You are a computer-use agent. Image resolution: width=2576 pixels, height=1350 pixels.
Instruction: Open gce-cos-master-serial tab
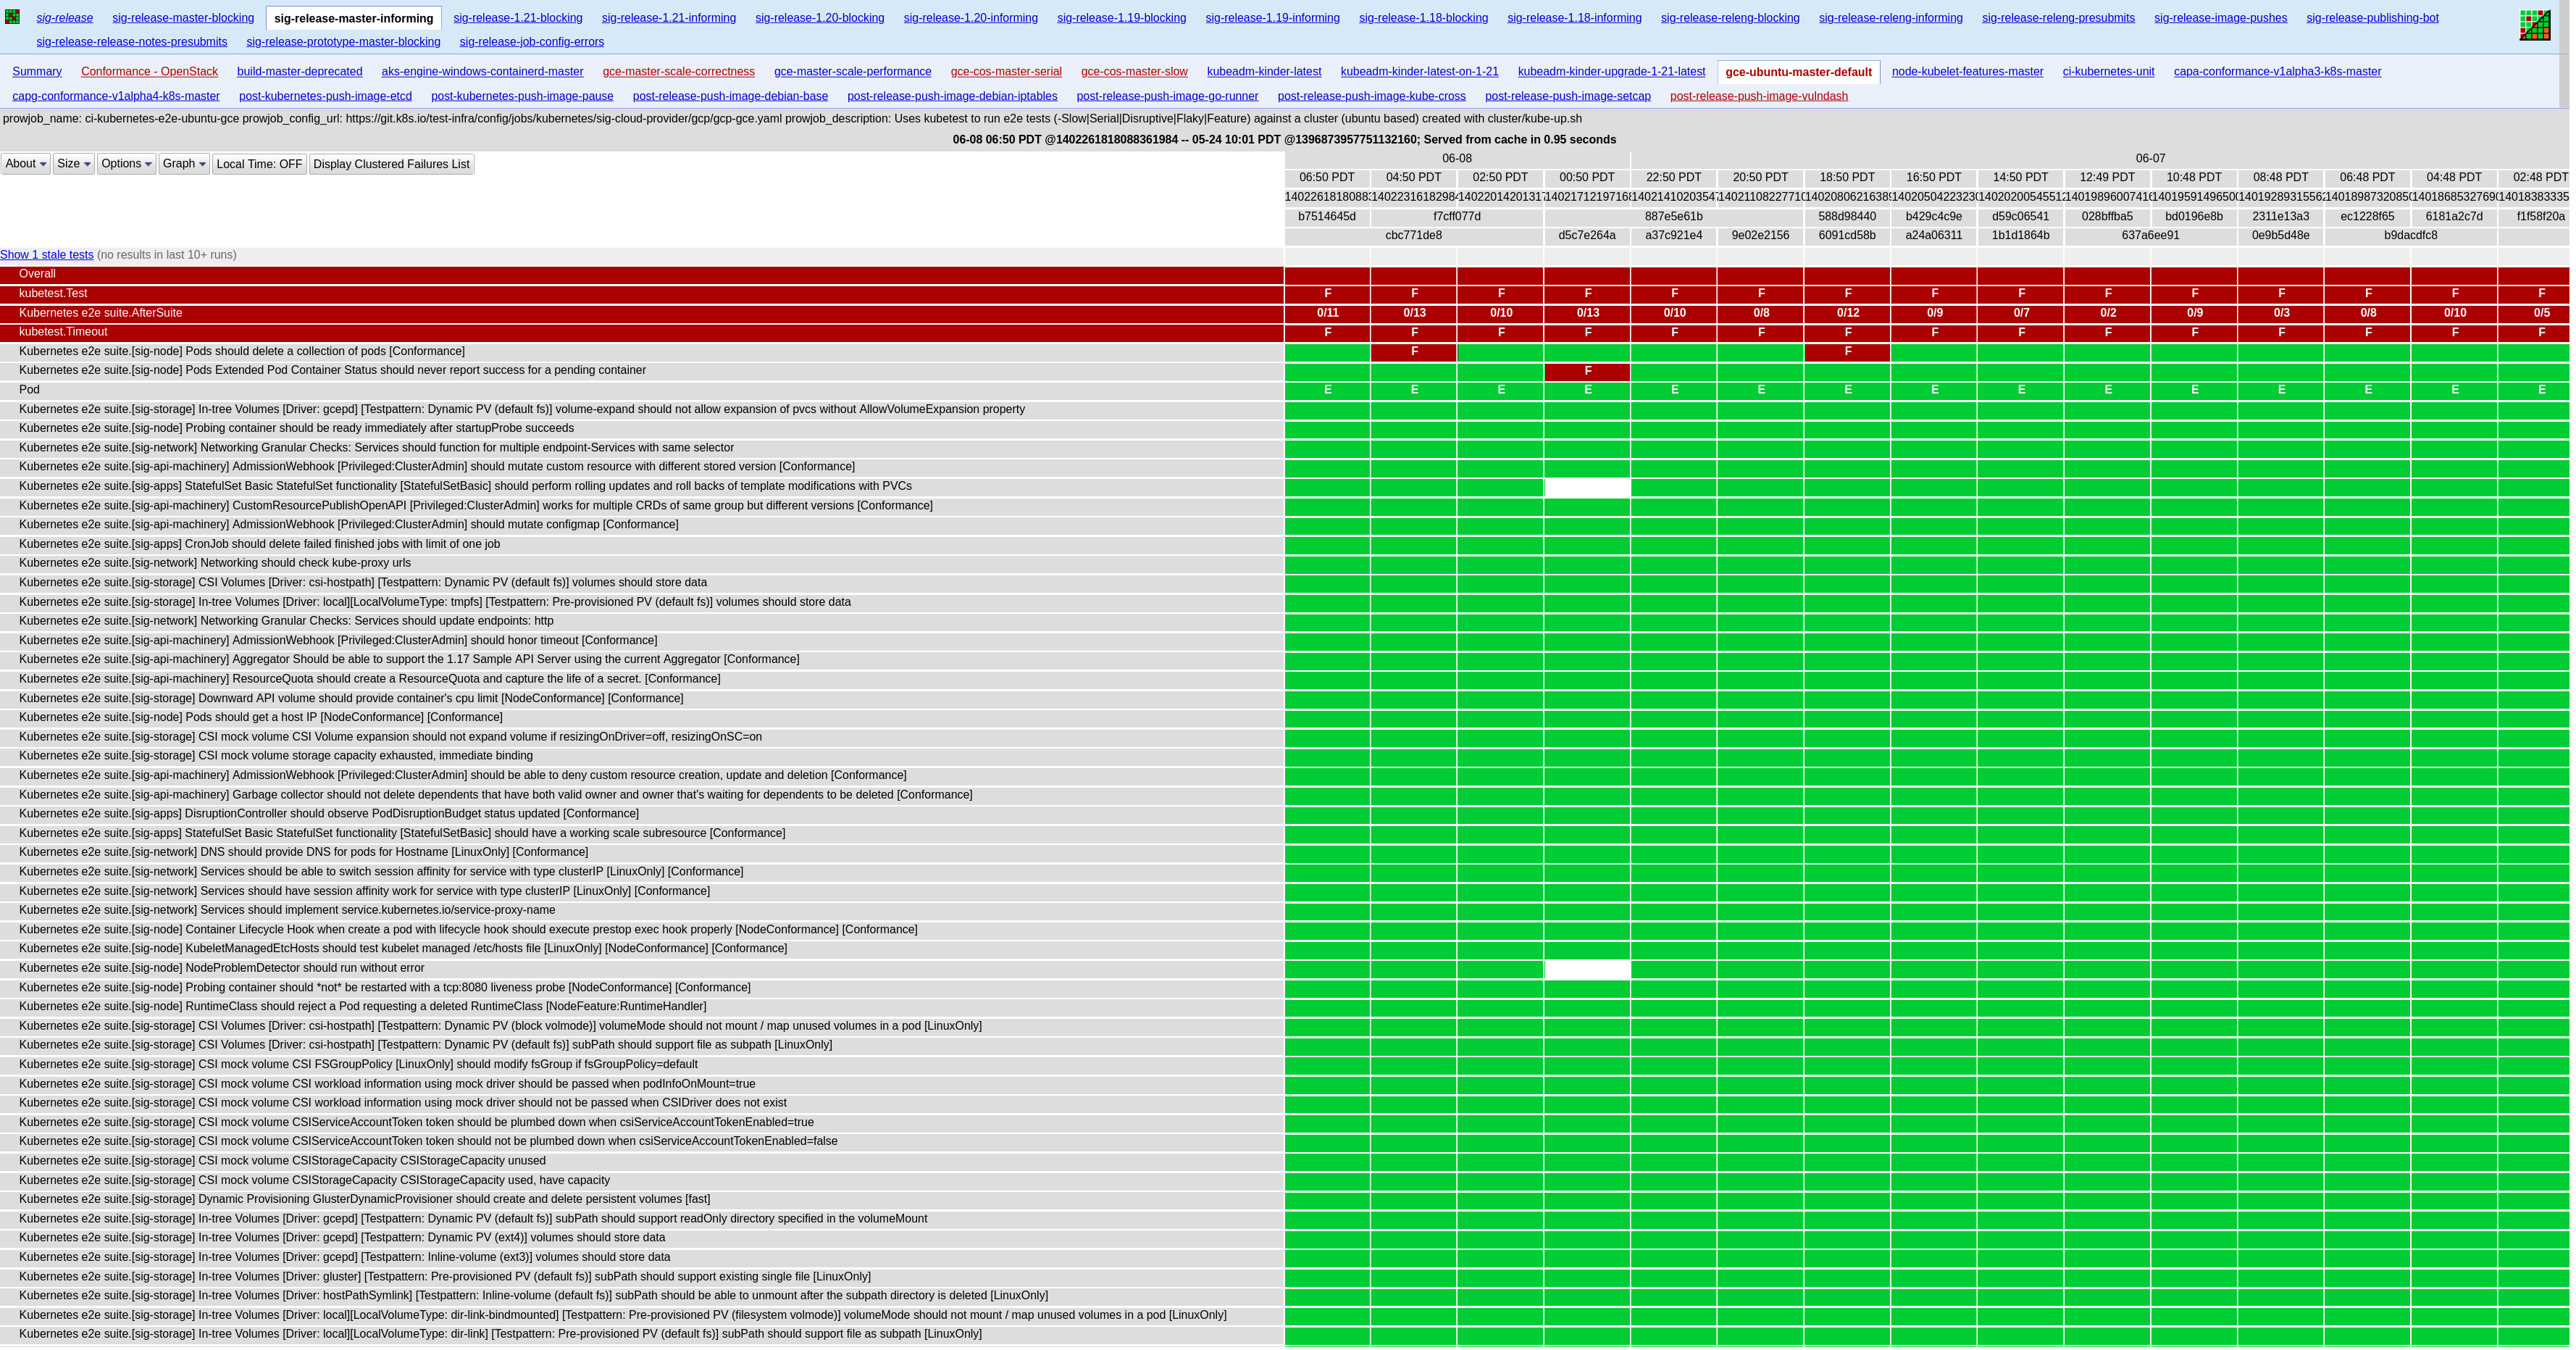(1006, 72)
